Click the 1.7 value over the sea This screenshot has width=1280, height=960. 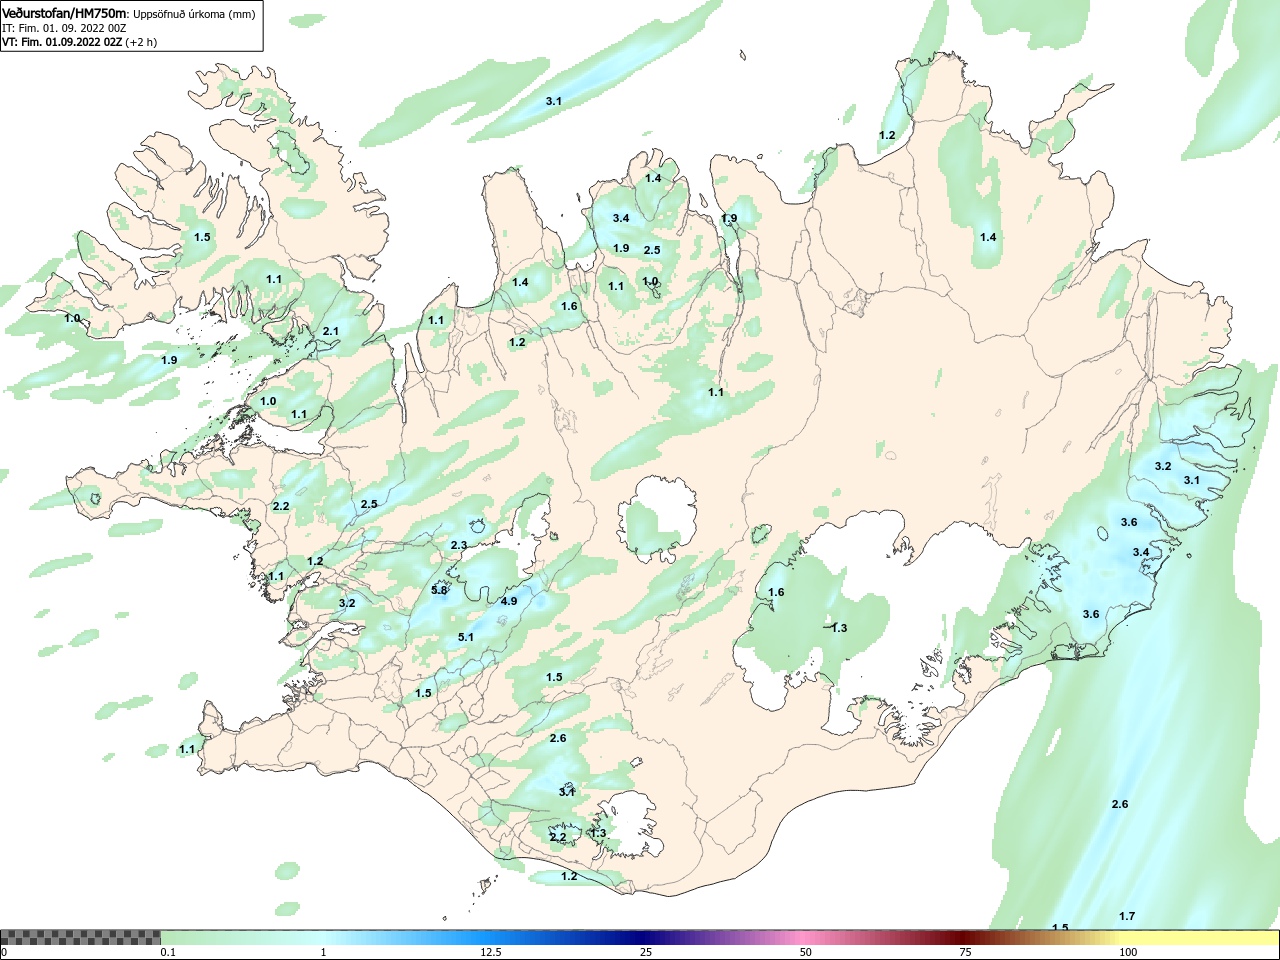pyautogui.click(x=1127, y=916)
